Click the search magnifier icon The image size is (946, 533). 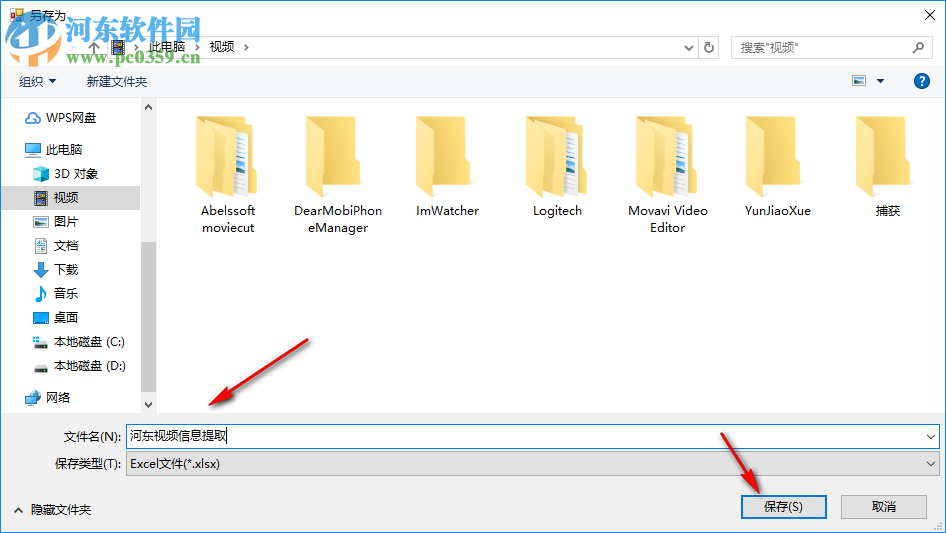pos(918,47)
